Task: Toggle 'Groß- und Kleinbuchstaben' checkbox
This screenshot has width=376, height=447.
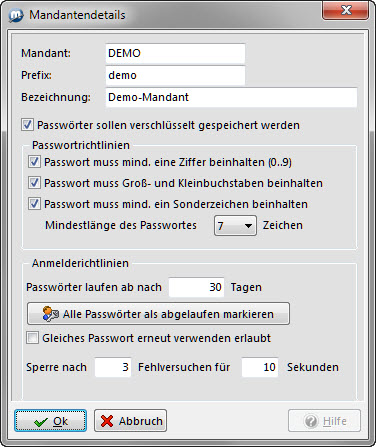Action: pyautogui.click(x=34, y=183)
